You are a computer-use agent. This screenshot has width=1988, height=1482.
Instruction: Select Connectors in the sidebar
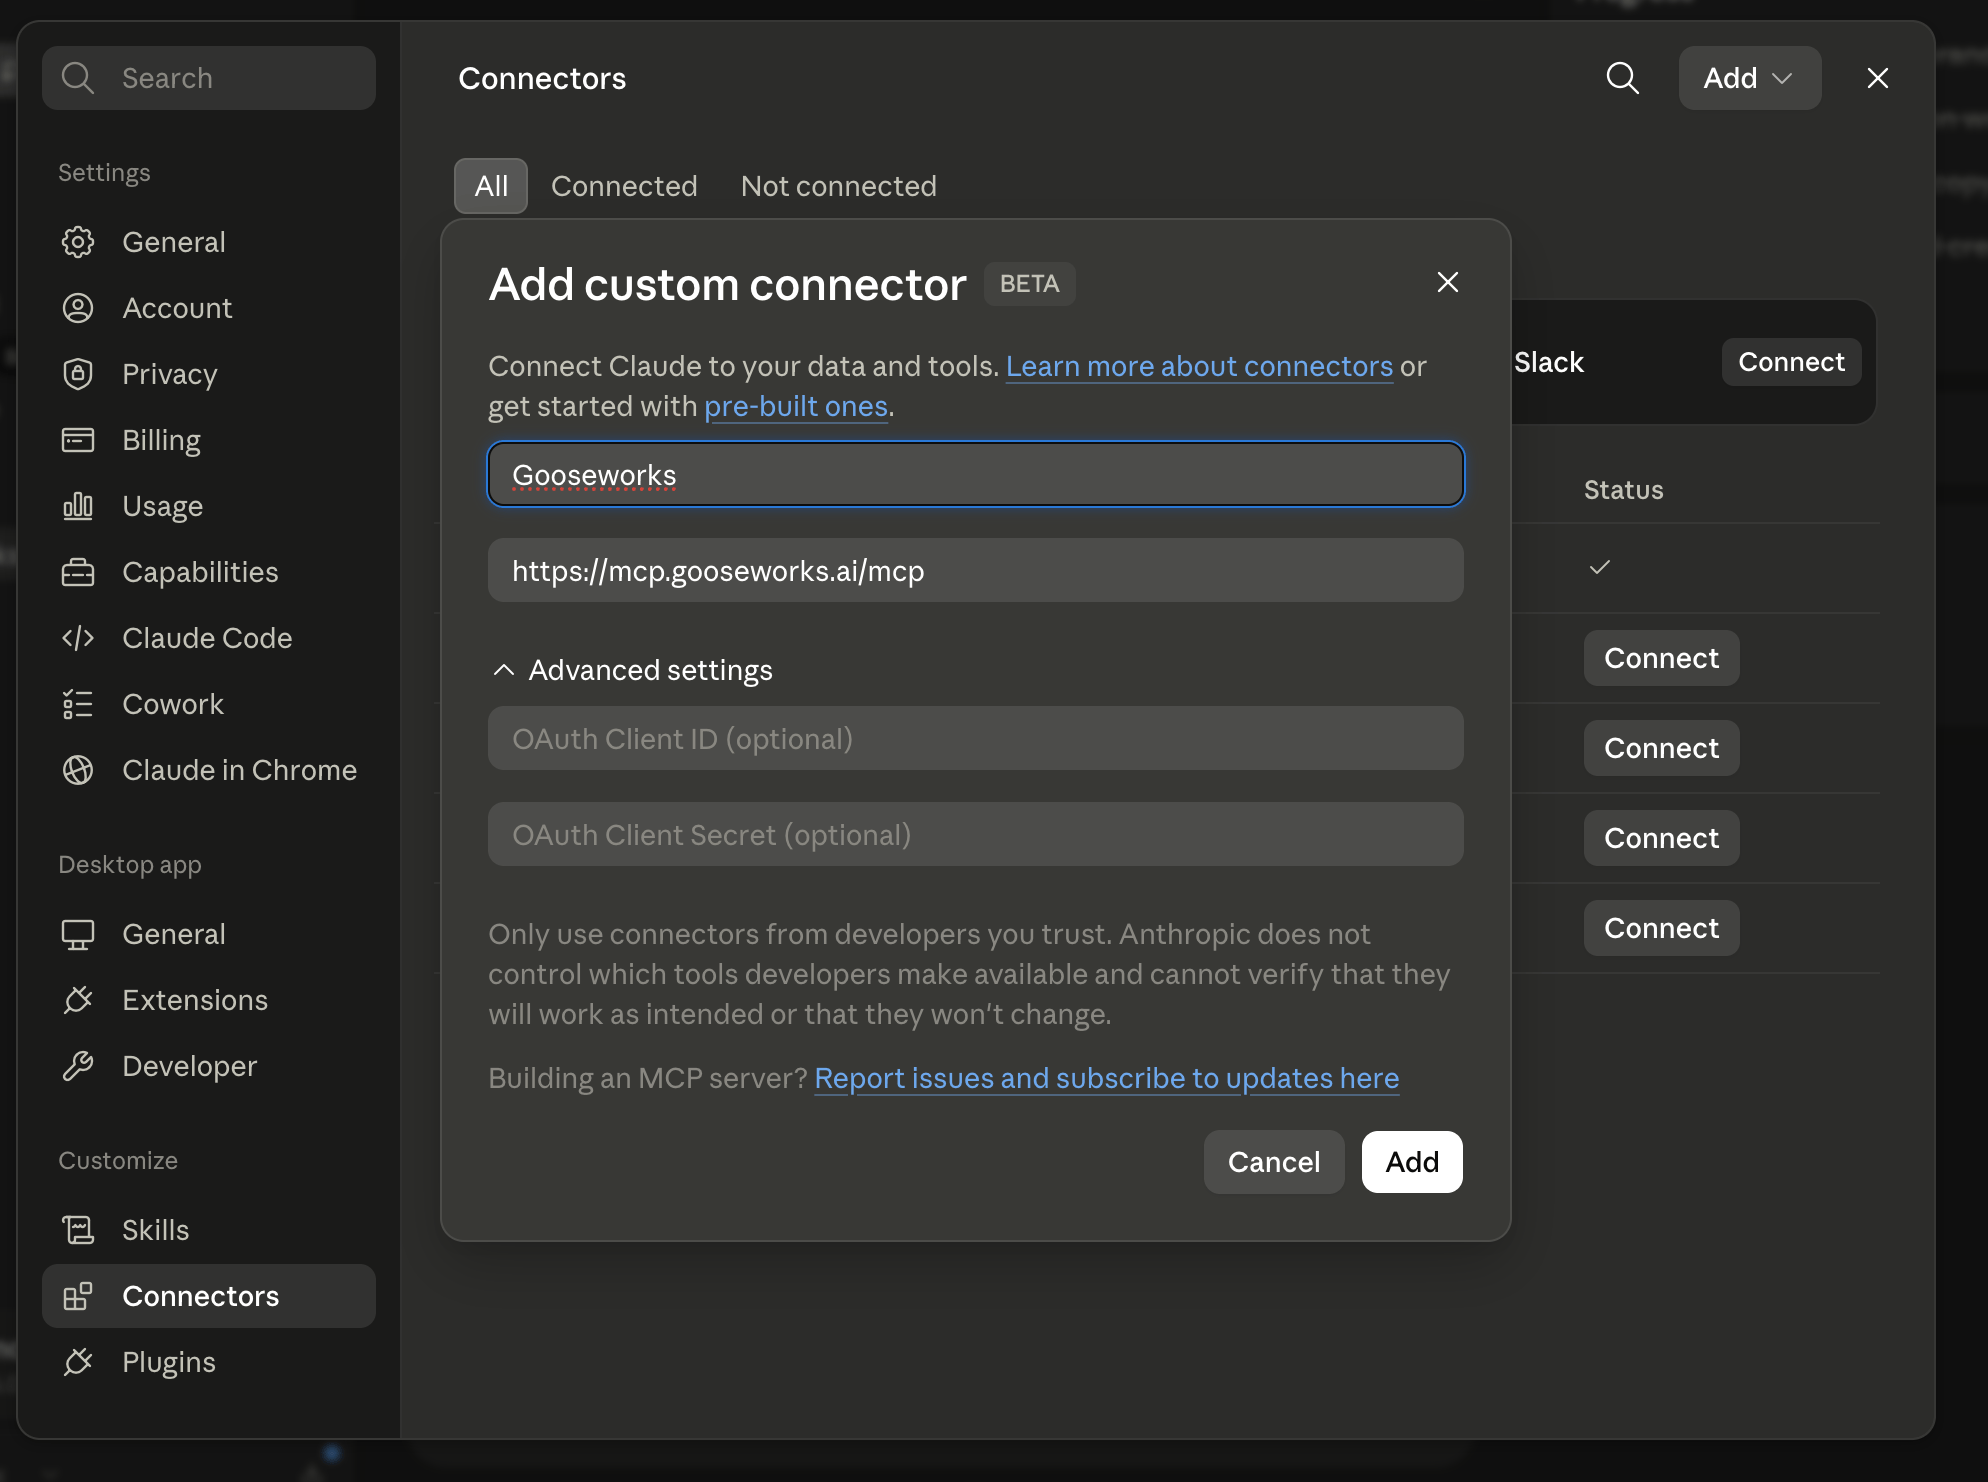click(208, 1296)
